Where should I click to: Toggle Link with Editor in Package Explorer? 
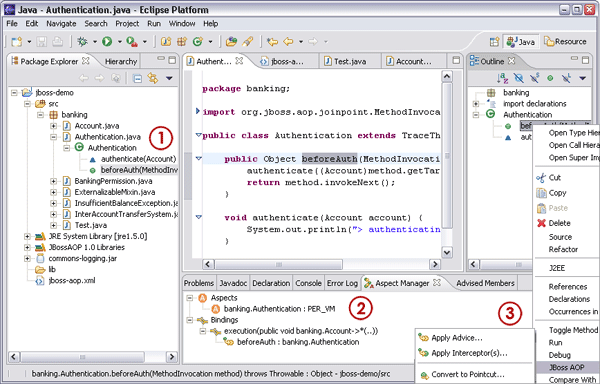[x=153, y=78]
